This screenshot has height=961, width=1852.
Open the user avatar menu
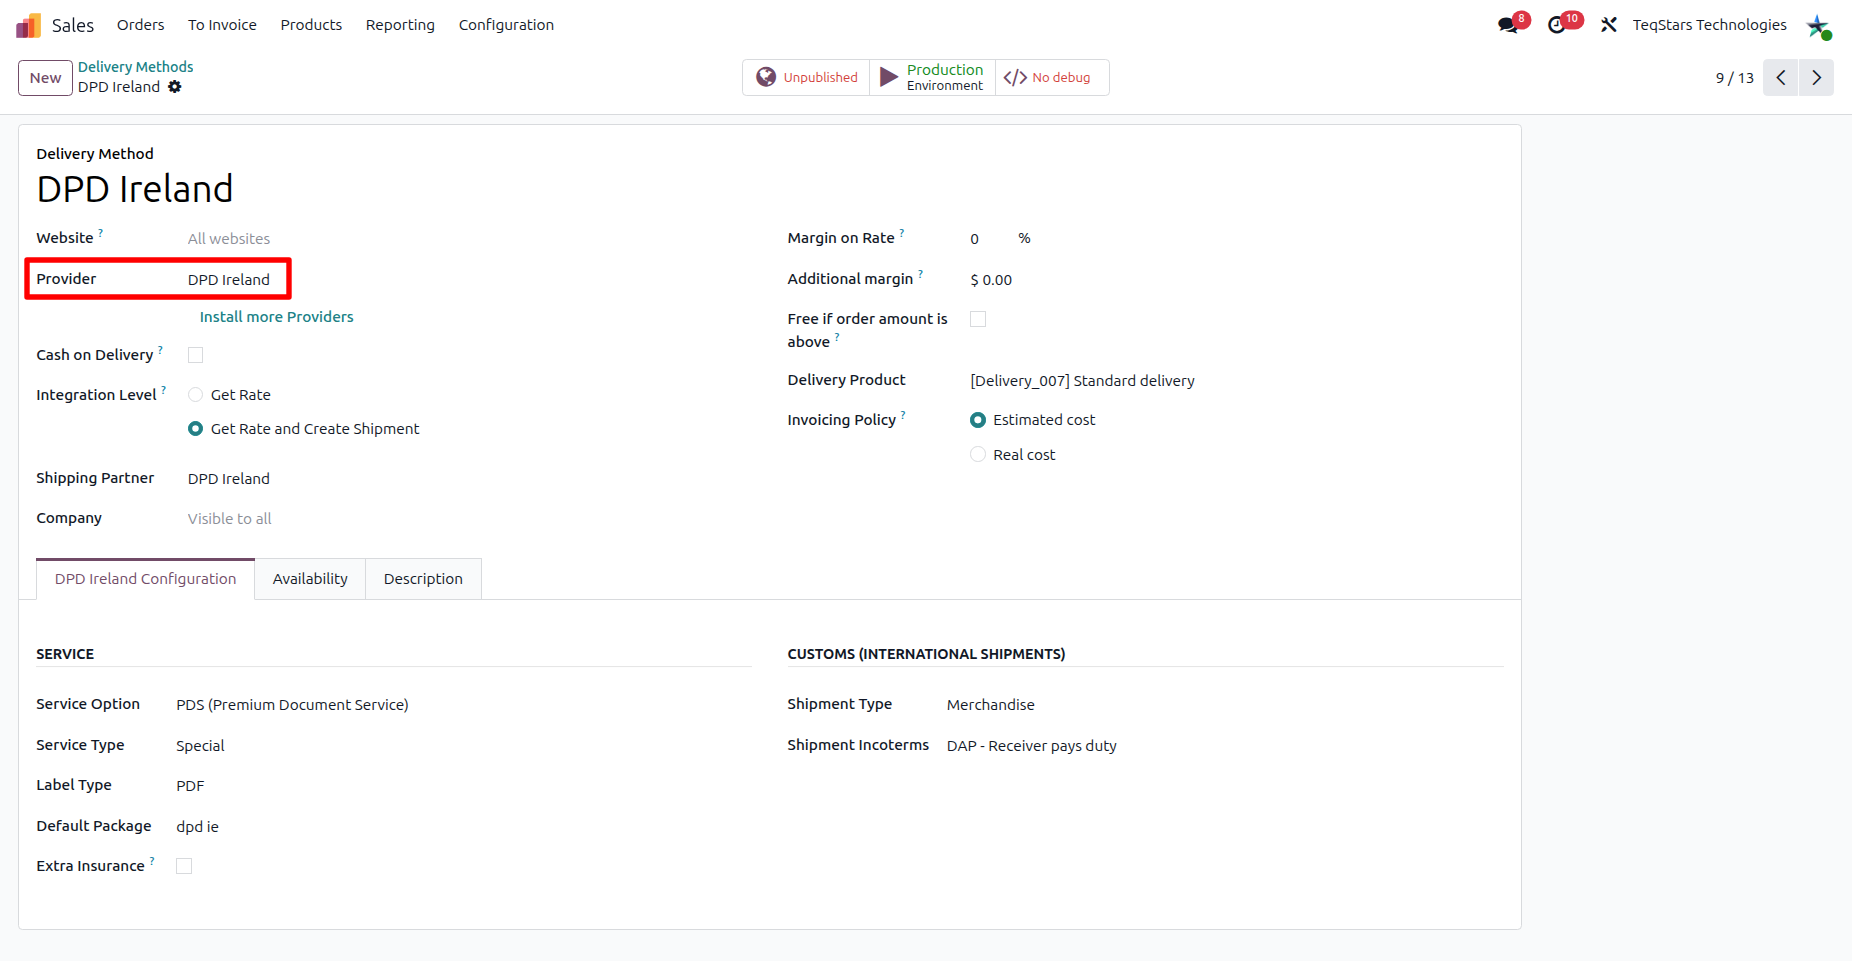pyautogui.click(x=1818, y=25)
